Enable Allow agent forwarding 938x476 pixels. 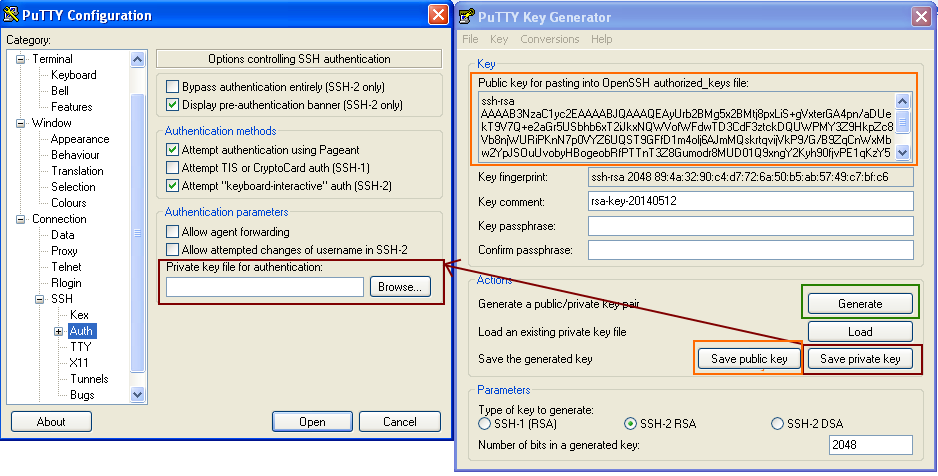(x=172, y=231)
